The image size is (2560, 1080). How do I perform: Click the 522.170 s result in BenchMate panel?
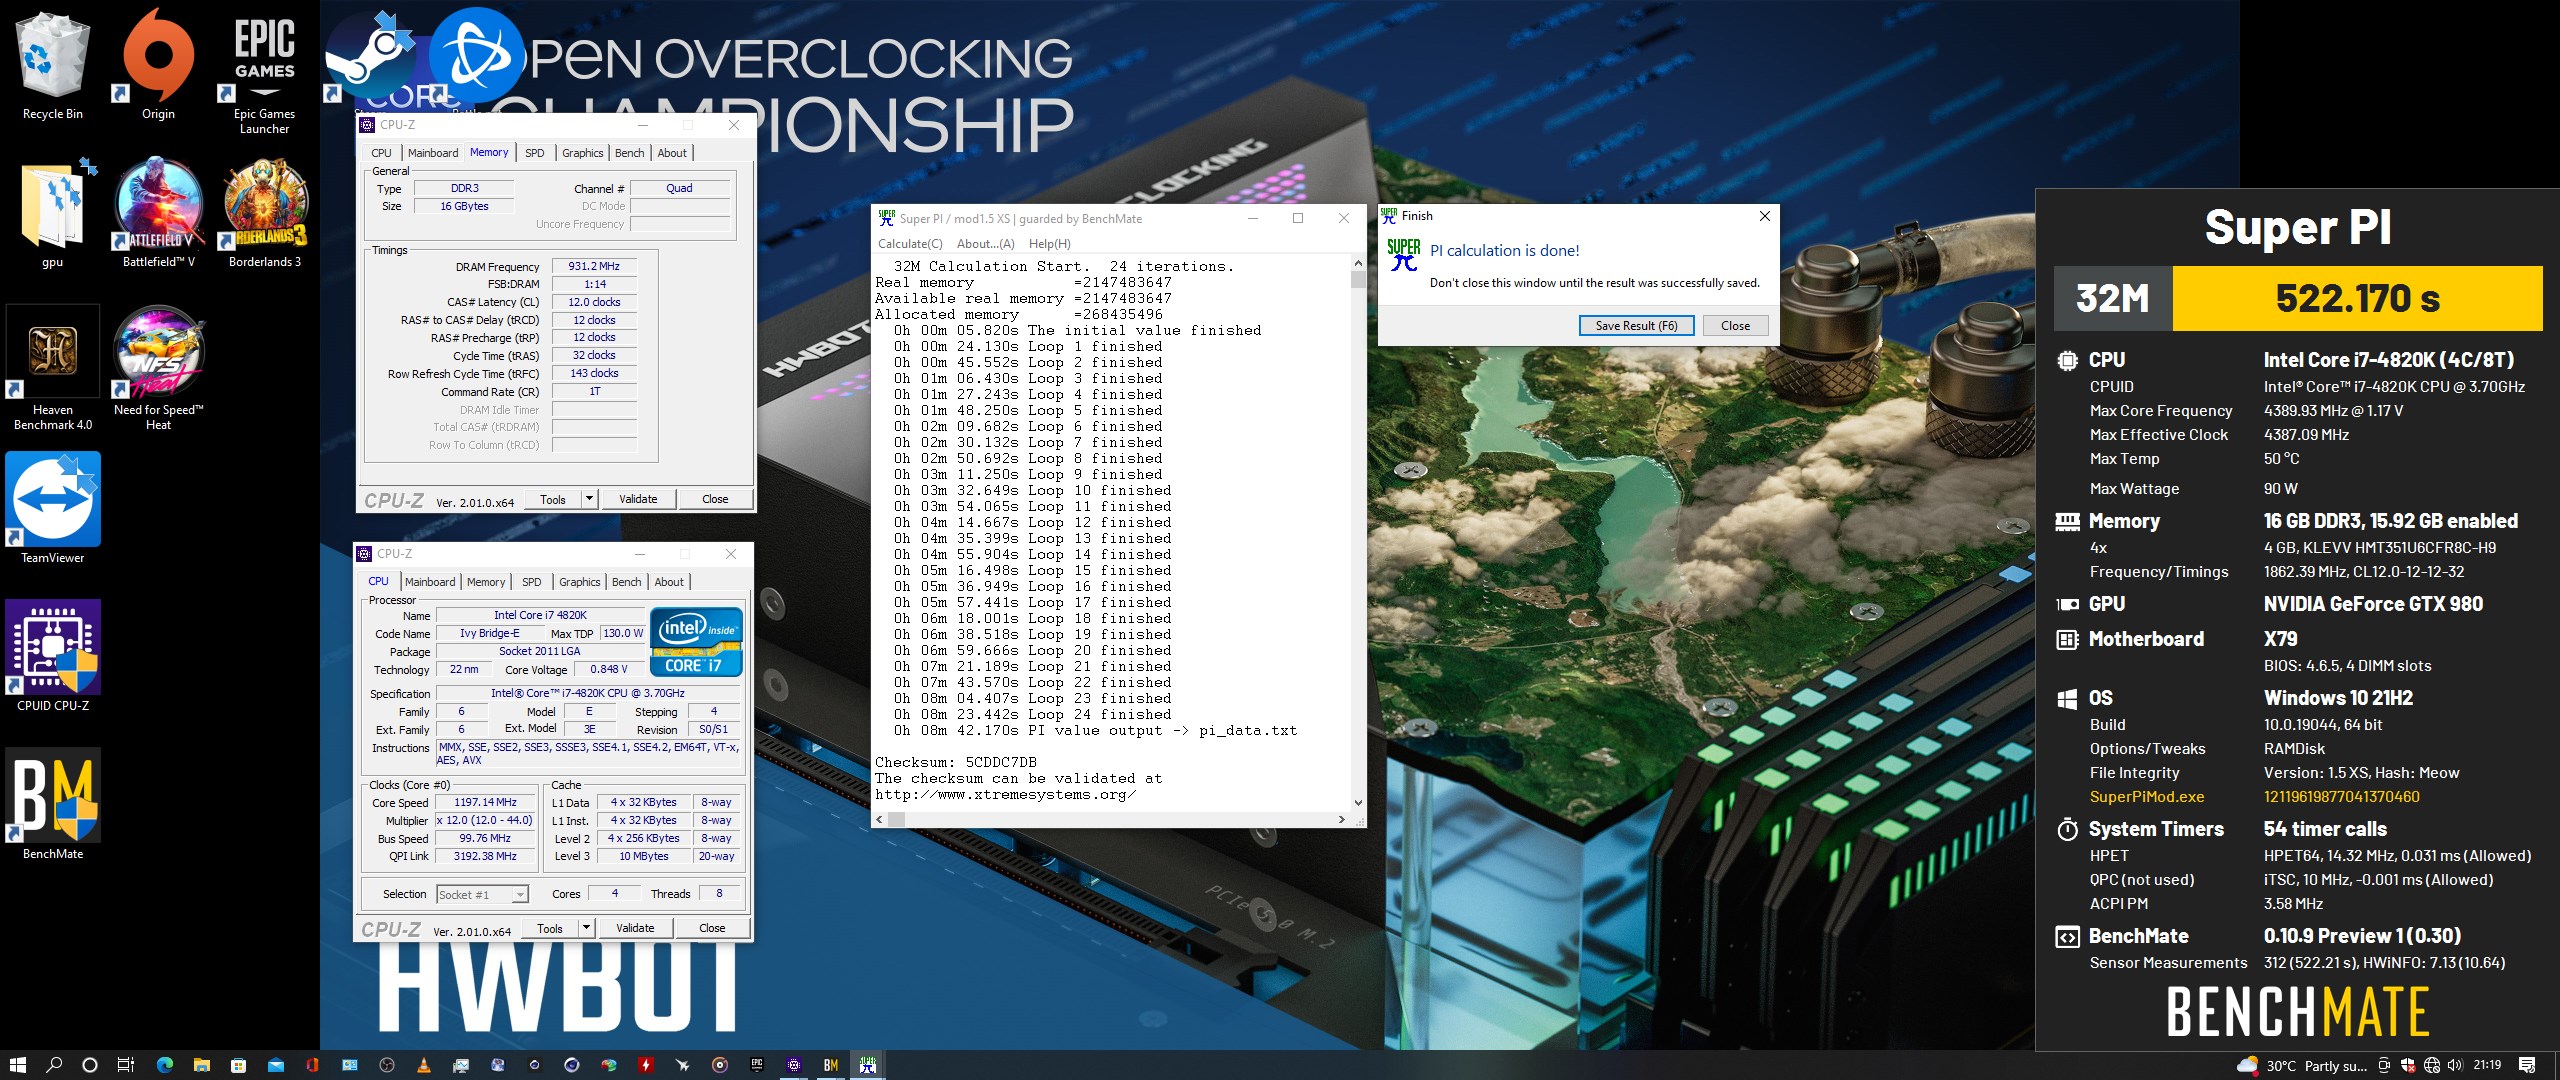click(x=2357, y=298)
